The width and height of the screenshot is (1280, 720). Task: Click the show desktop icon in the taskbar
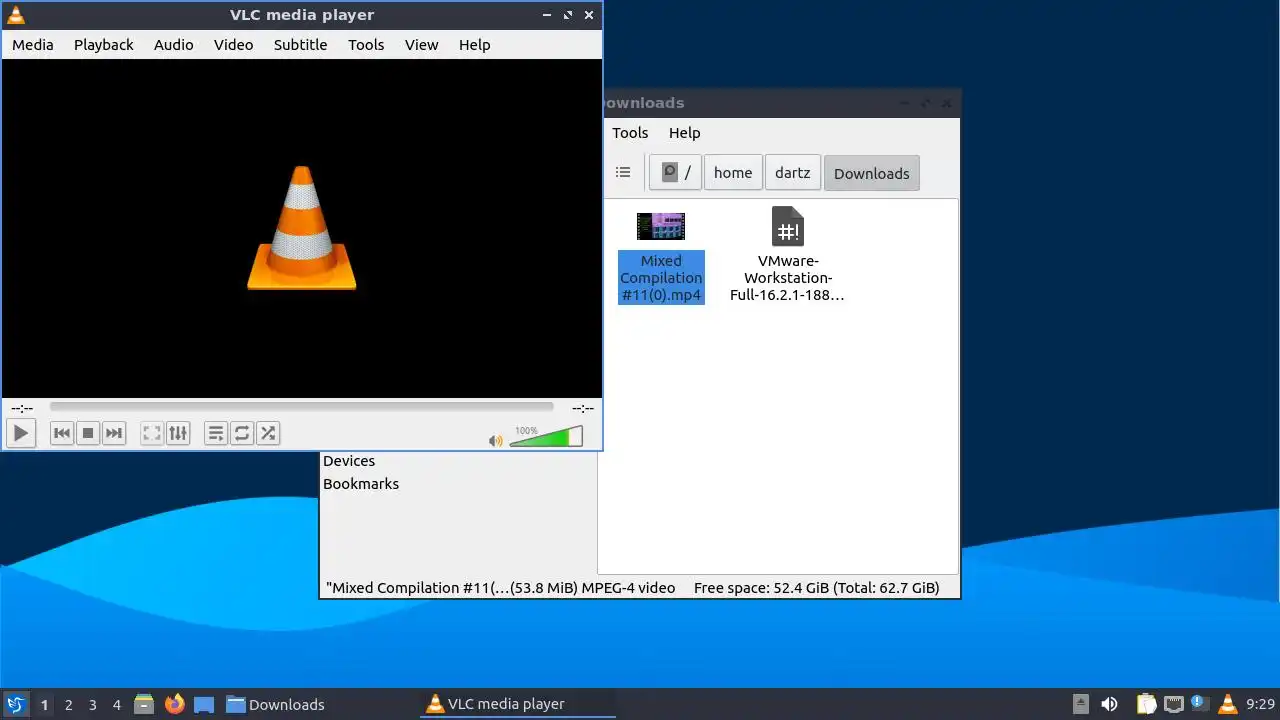coord(204,704)
